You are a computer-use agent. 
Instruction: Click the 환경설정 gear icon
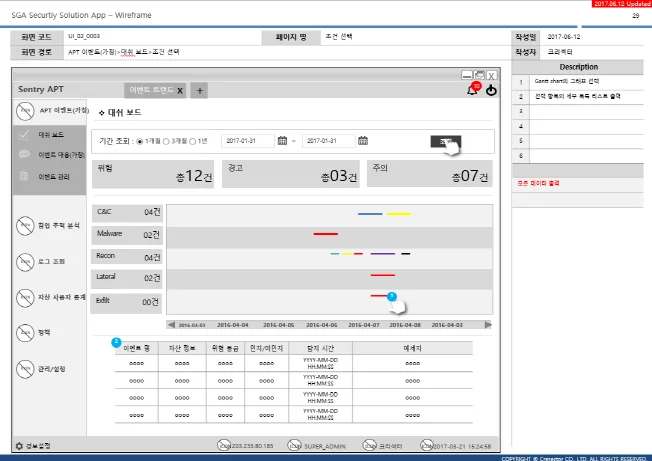(18, 444)
